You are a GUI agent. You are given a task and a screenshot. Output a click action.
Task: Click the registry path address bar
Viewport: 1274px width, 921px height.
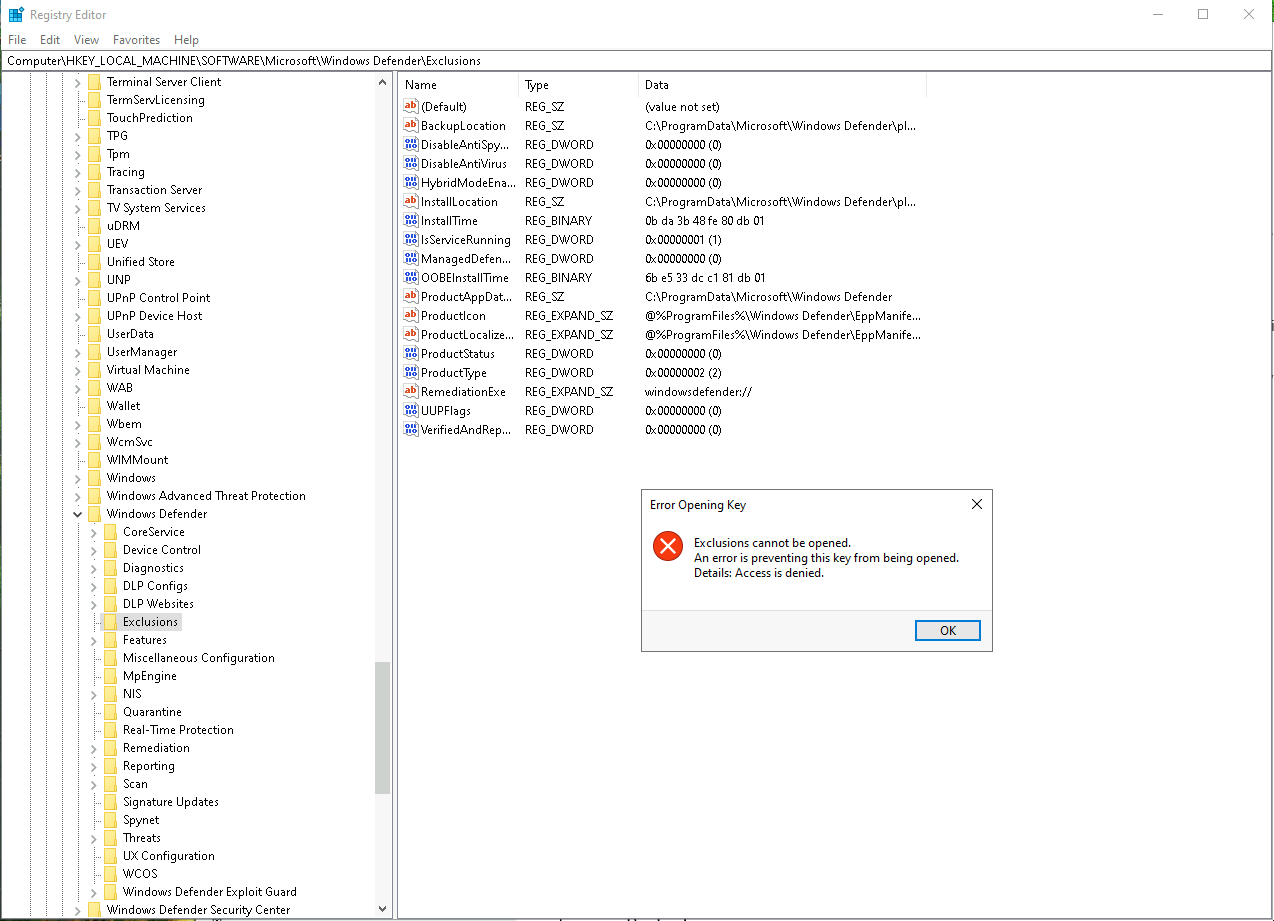click(637, 61)
